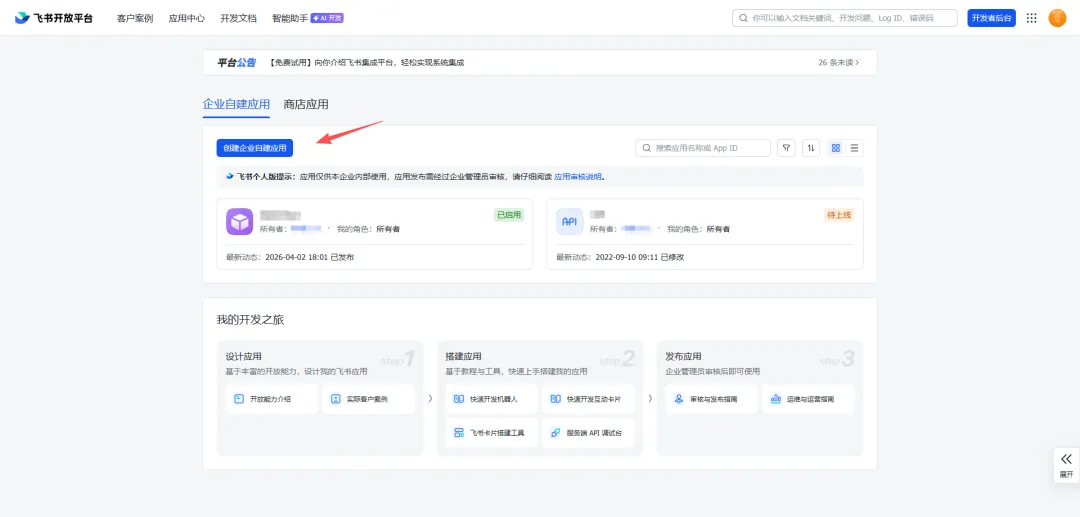
Task: Click the 待上线 status tag
Action: [839, 215]
